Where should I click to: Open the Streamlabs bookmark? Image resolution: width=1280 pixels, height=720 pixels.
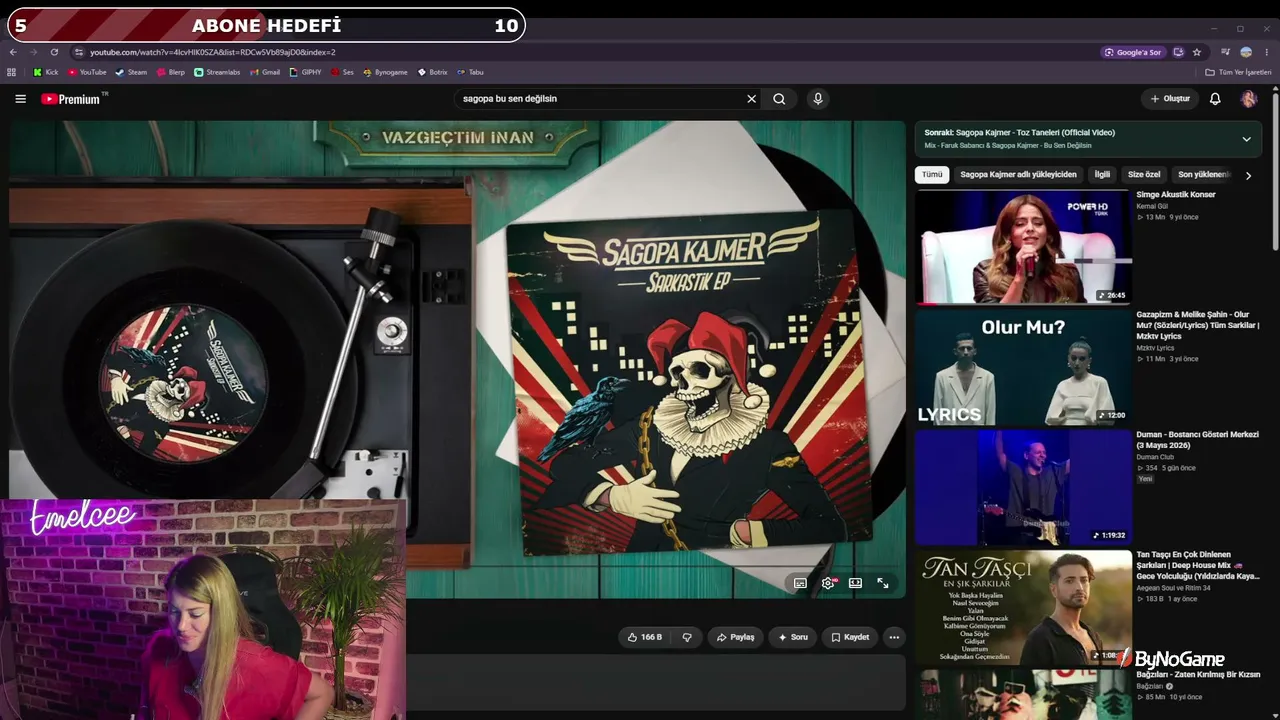217,72
